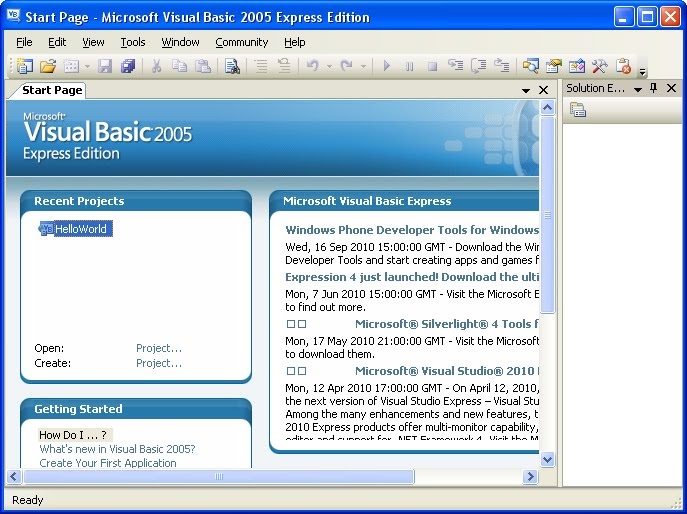The image size is (687, 514).
Task: Open the File menu
Action: pos(24,43)
